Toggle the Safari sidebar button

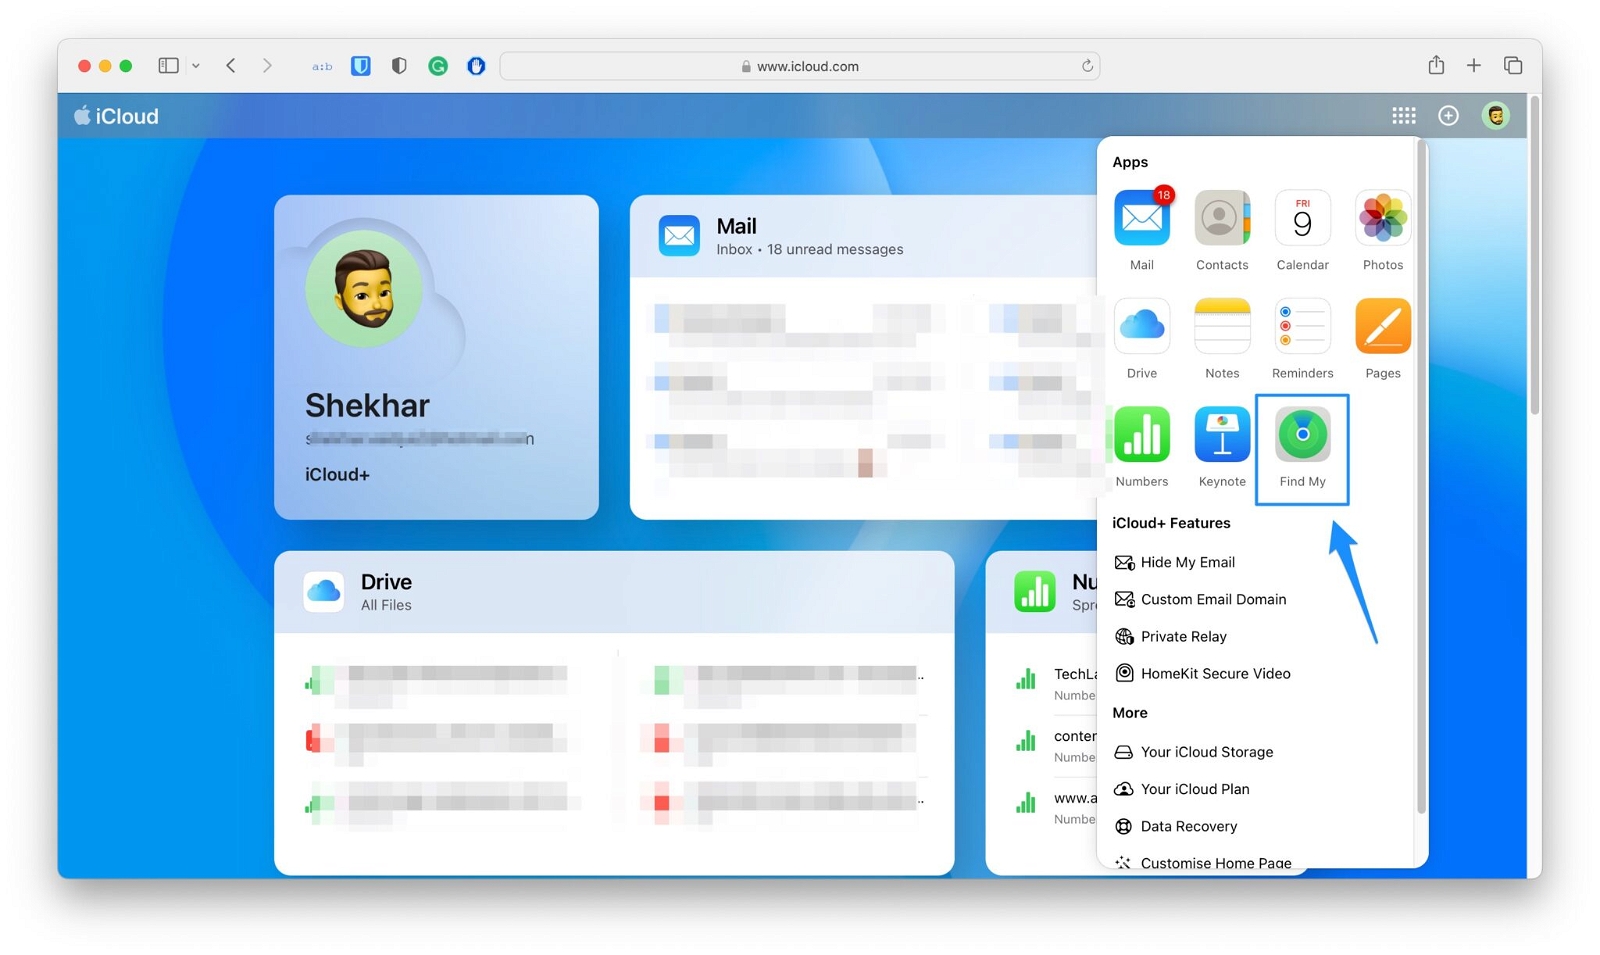168,66
